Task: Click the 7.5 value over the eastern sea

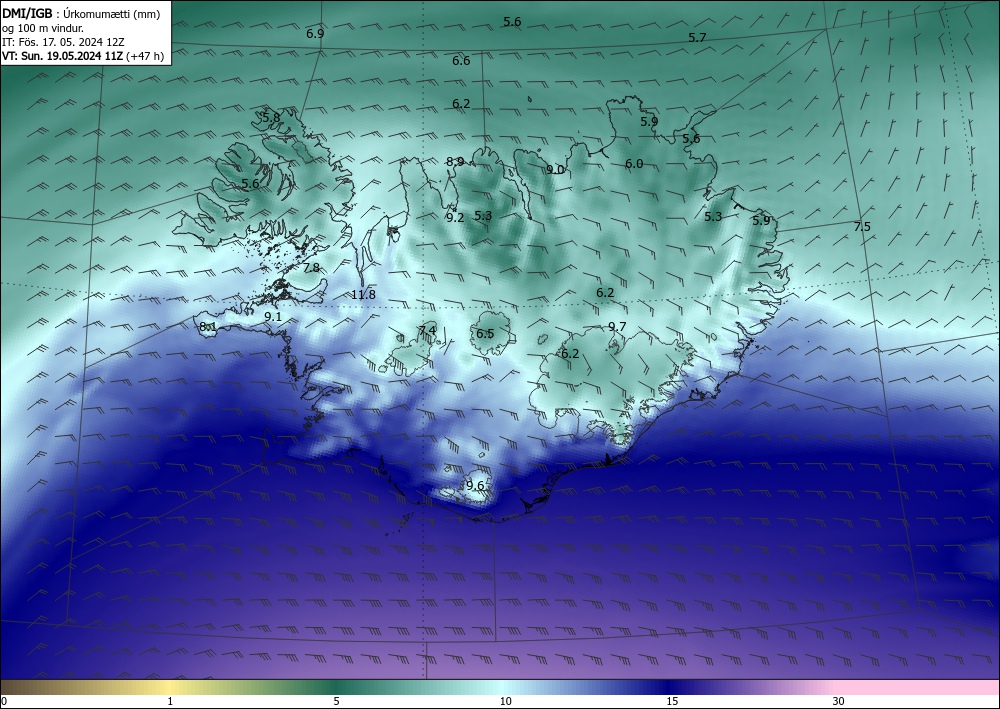Action: [862, 226]
